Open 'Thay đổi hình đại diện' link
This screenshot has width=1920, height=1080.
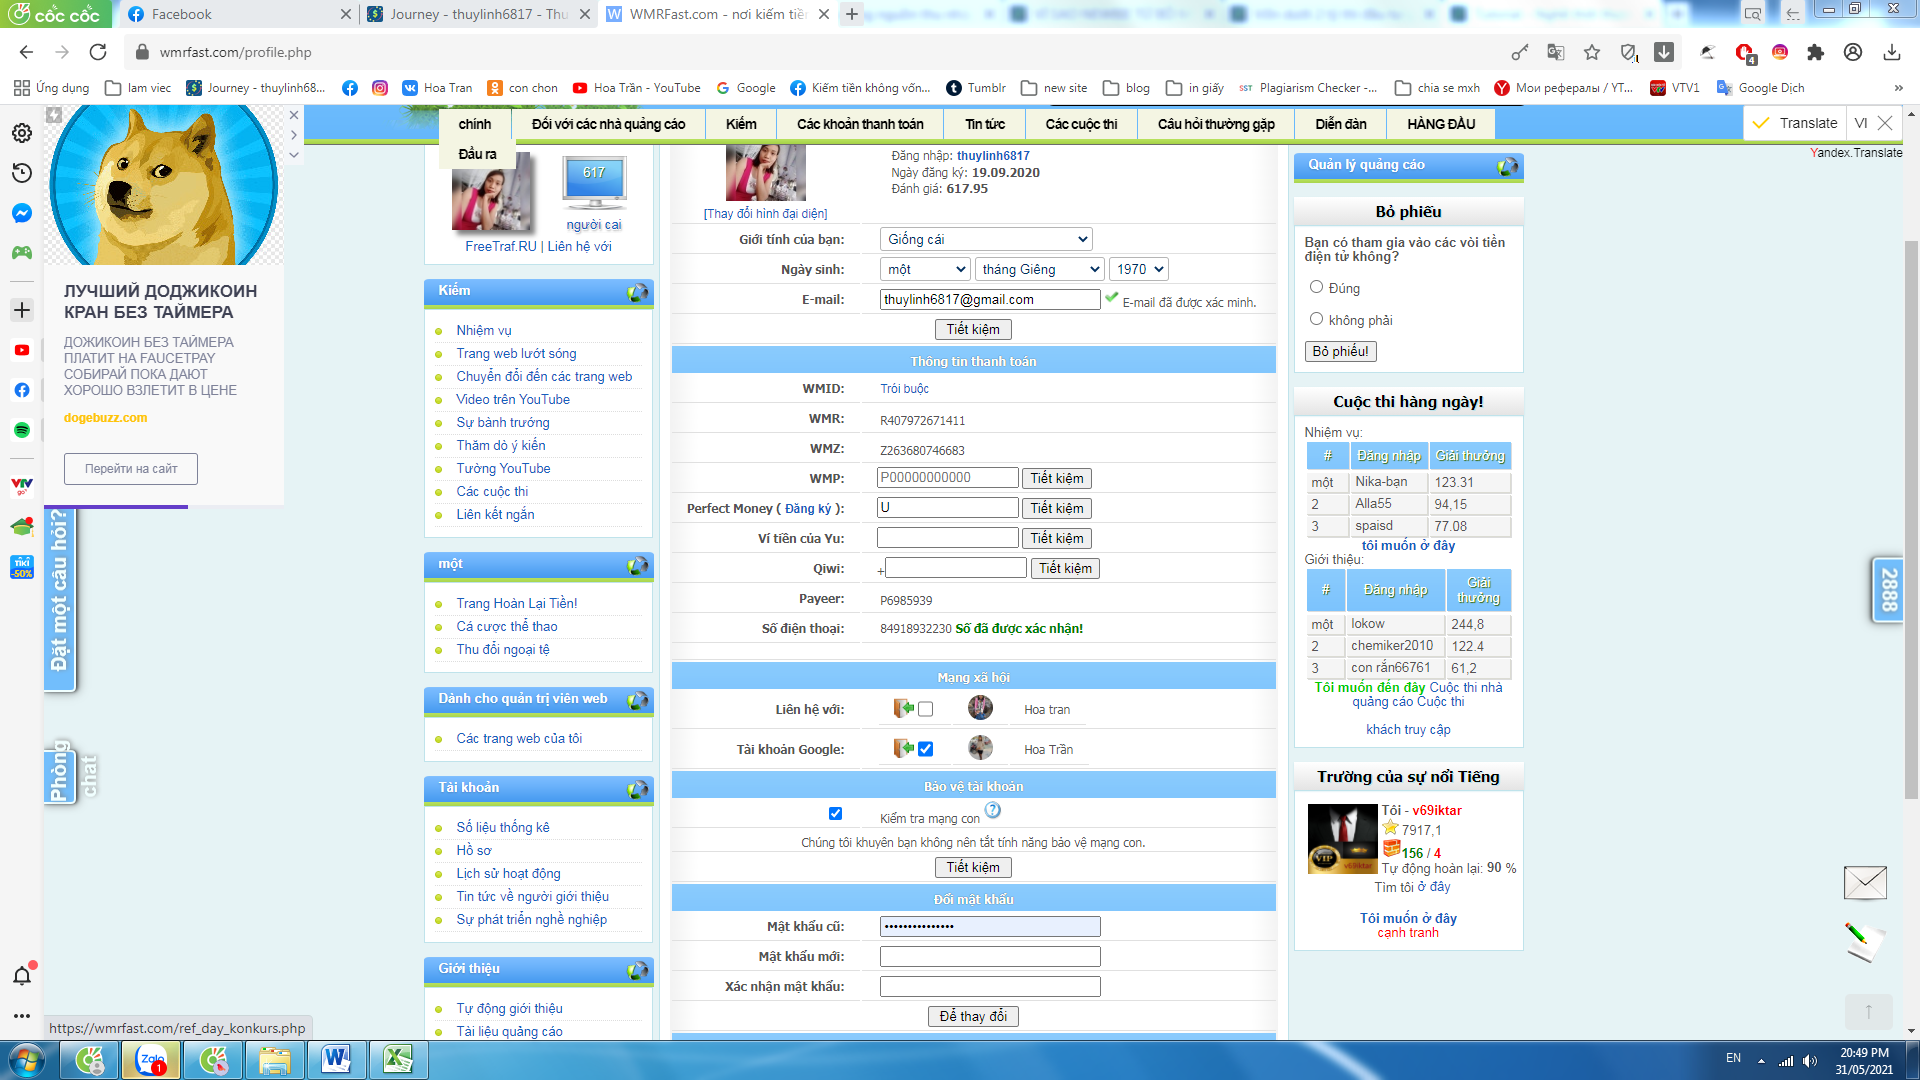765,213
